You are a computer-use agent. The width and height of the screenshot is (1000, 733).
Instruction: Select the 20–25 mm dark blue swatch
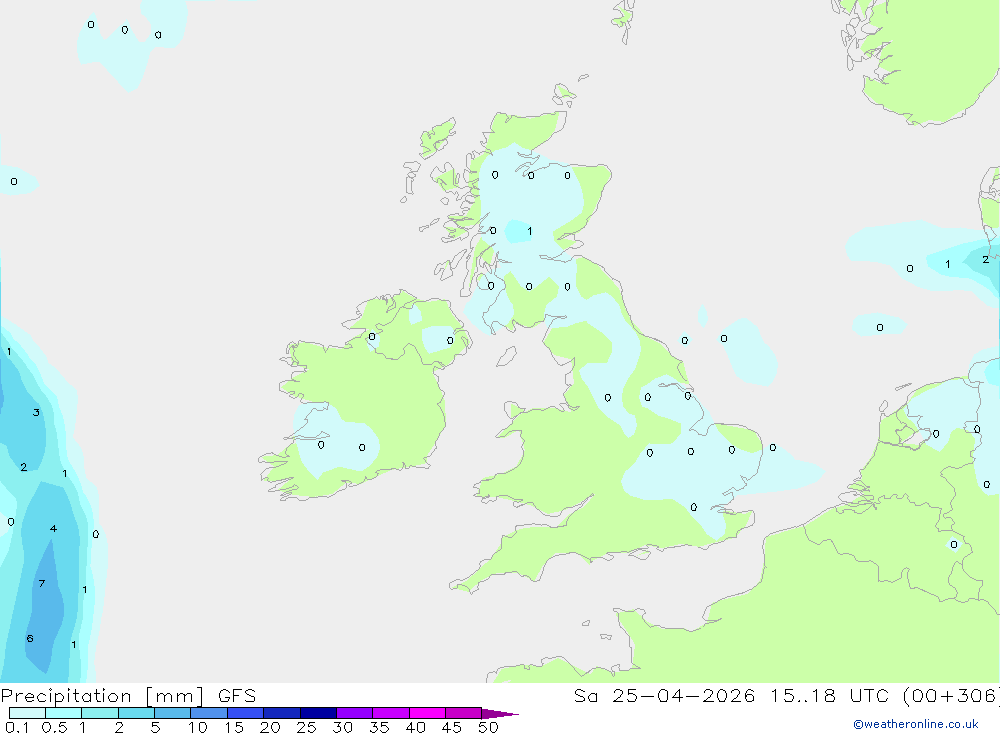(282, 713)
